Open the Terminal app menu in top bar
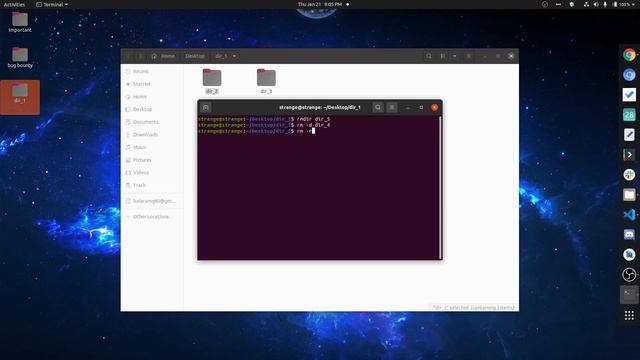 coord(52,4)
